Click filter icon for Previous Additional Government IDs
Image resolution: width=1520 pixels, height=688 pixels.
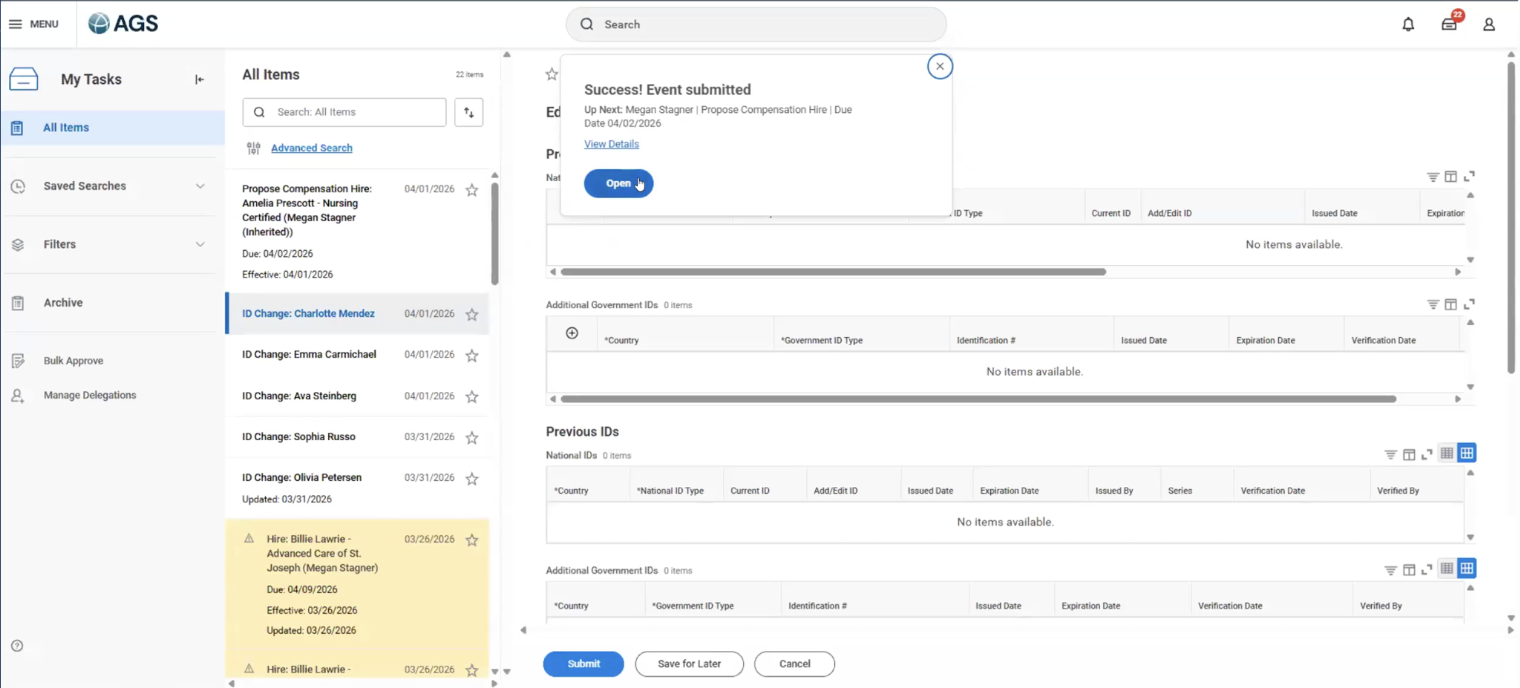pyautogui.click(x=1390, y=570)
